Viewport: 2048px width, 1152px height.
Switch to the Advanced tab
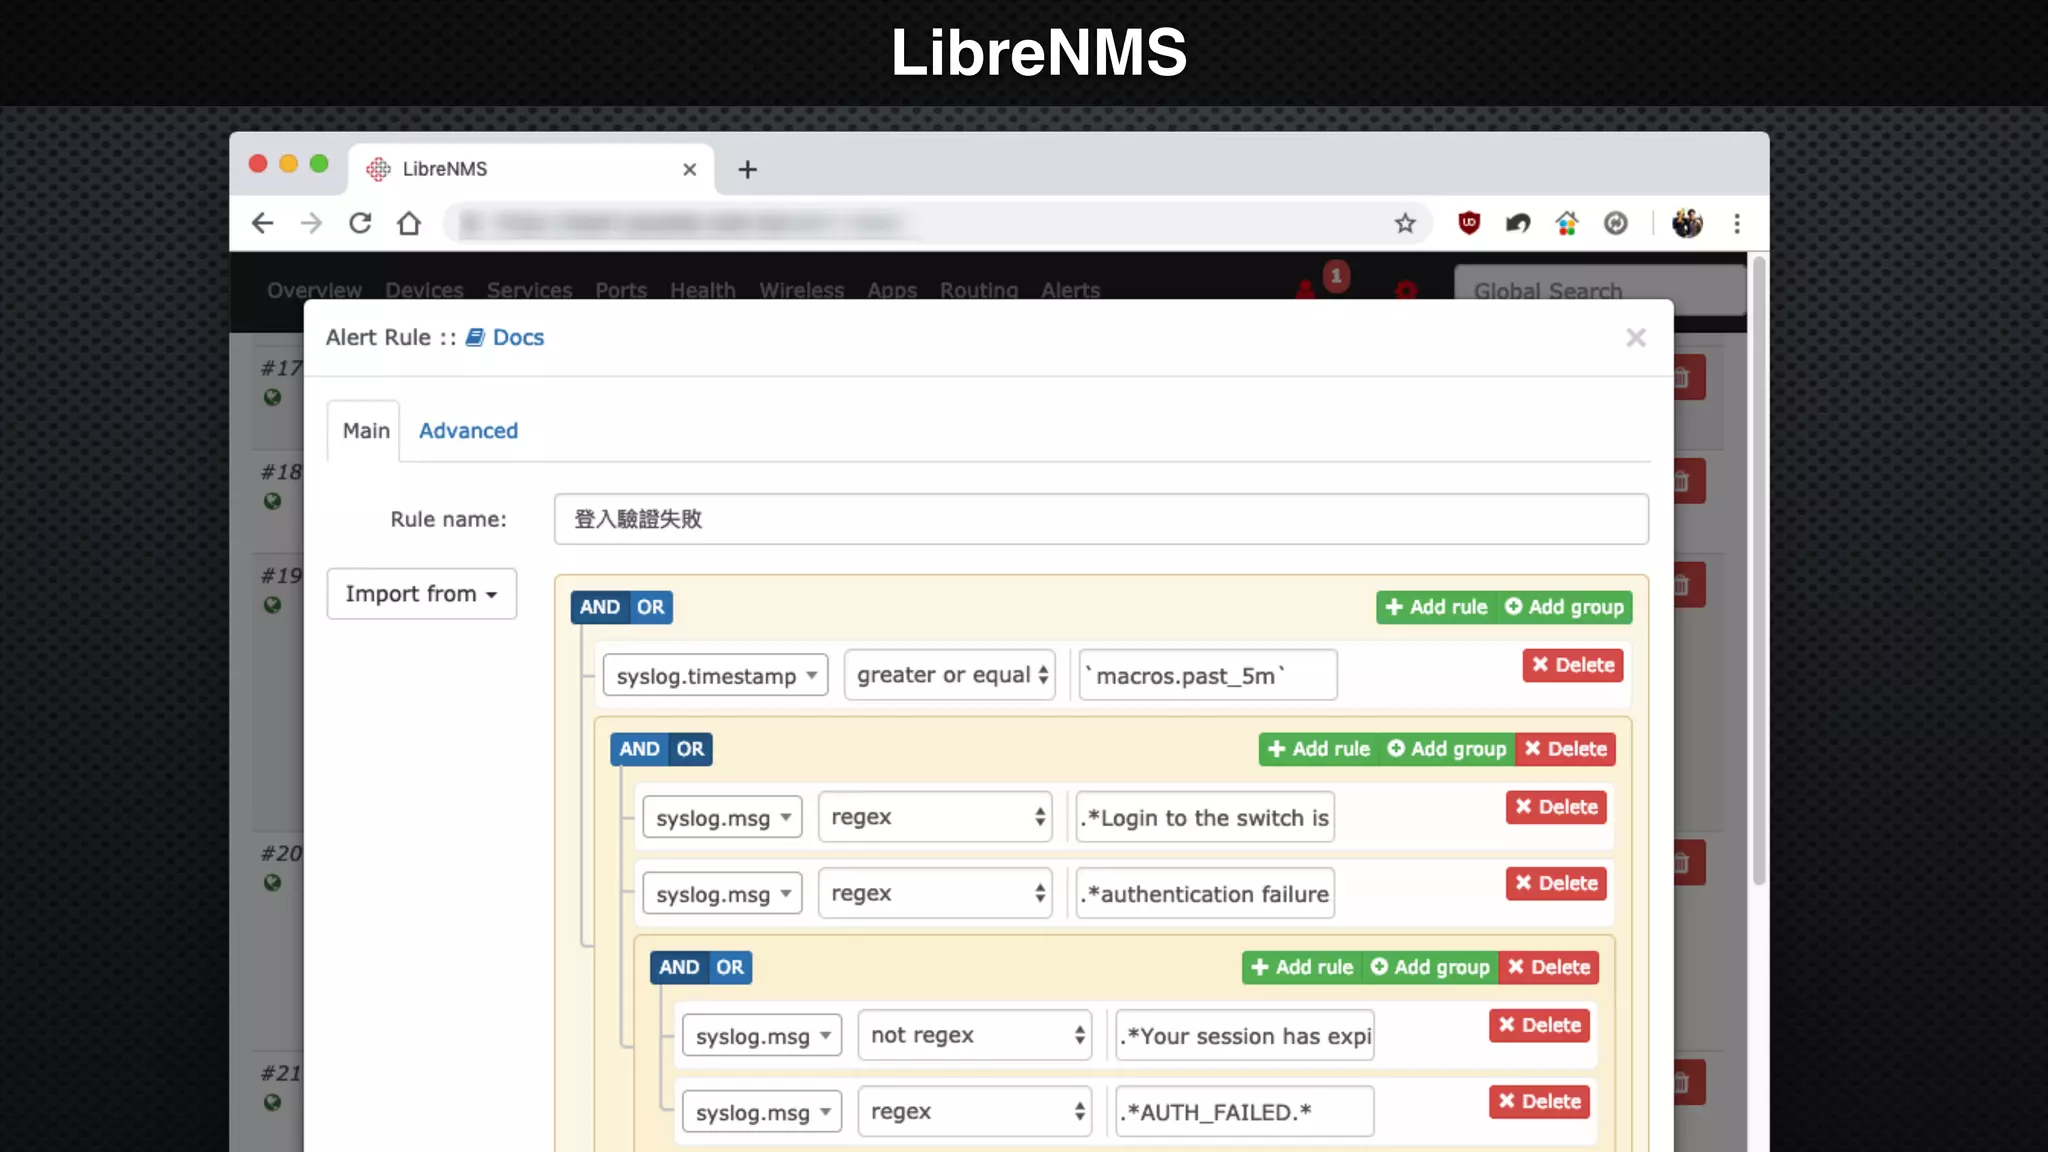pos(468,431)
